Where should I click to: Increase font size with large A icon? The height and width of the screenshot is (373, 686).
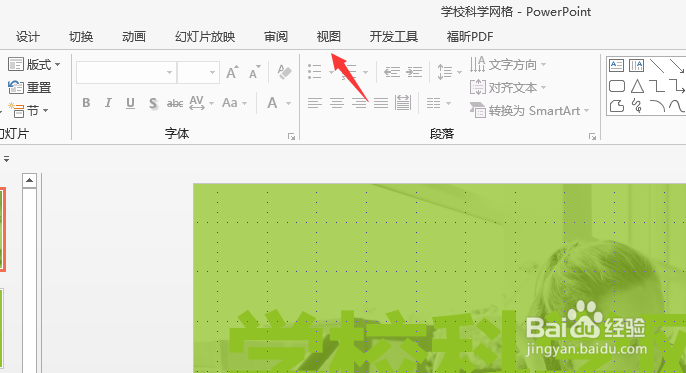coord(232,72)
